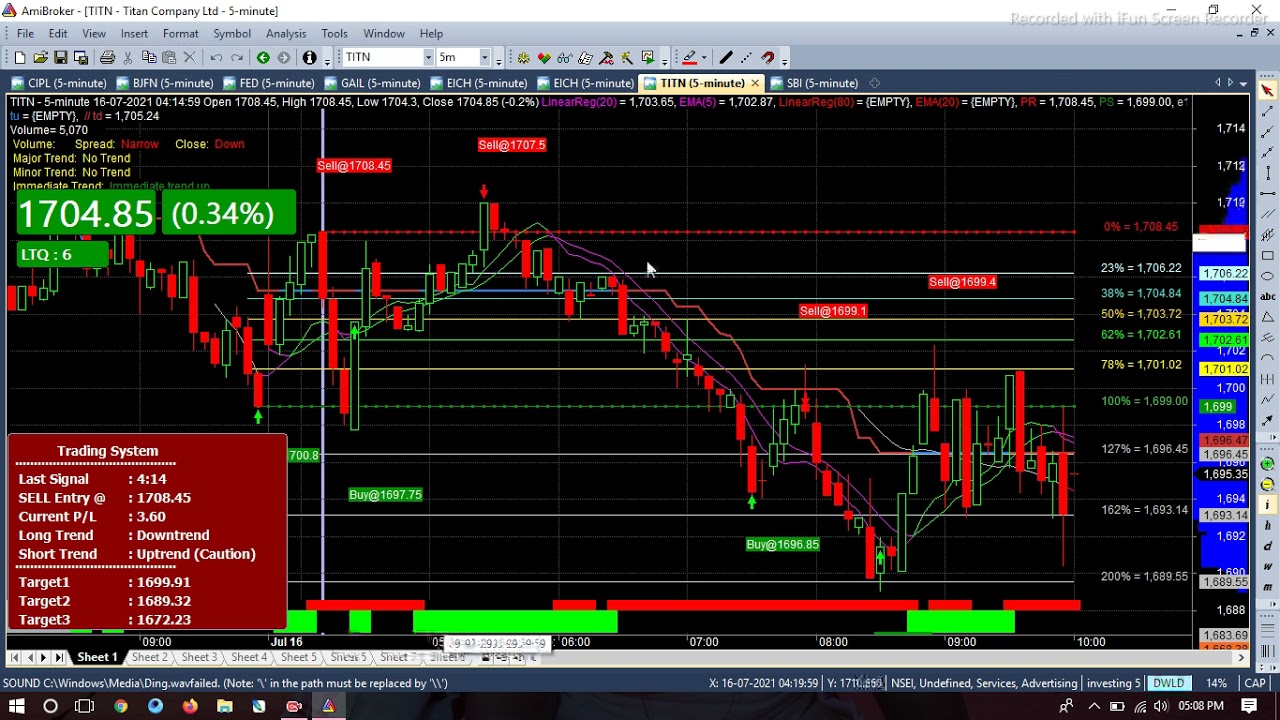Viewport: 1280px width, 720px height.
Task: Select Sheet 4 chart sheet tab
Action: click(x=249, y=657)
